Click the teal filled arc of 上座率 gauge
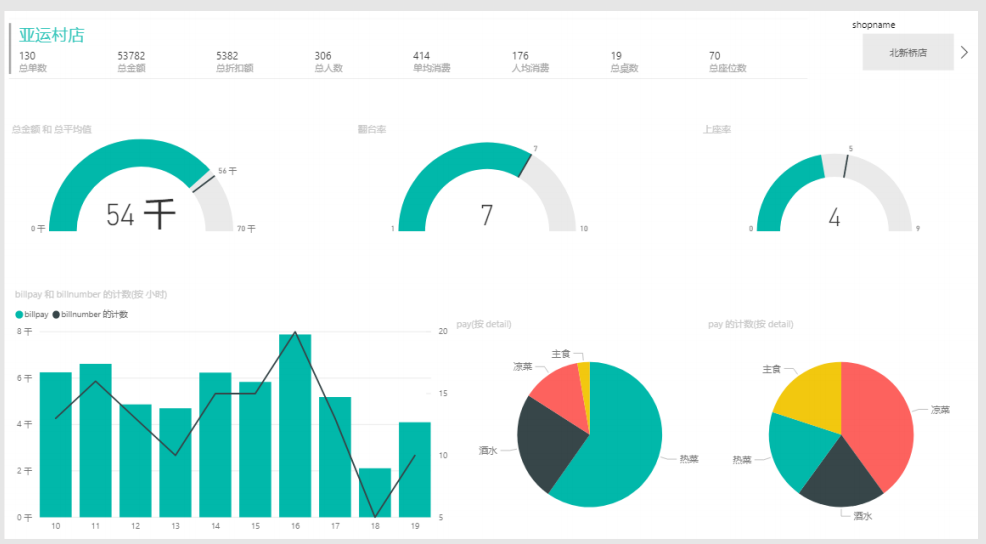986x544 pixels. click(x=783, y=184)
